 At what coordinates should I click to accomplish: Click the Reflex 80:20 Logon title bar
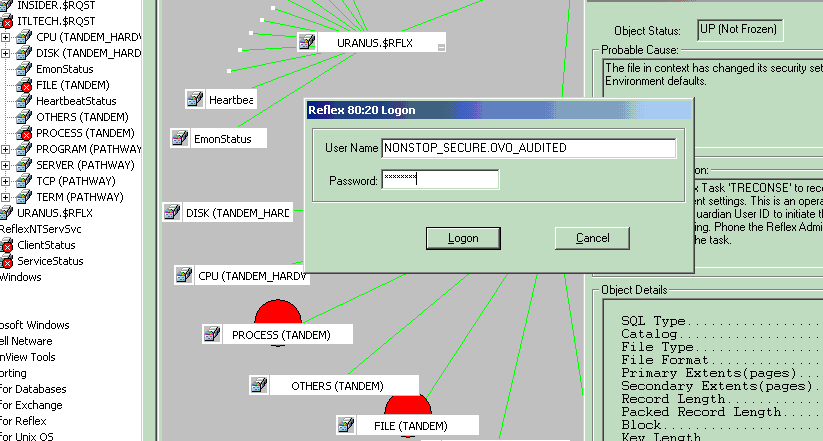[x=499, y=110]
